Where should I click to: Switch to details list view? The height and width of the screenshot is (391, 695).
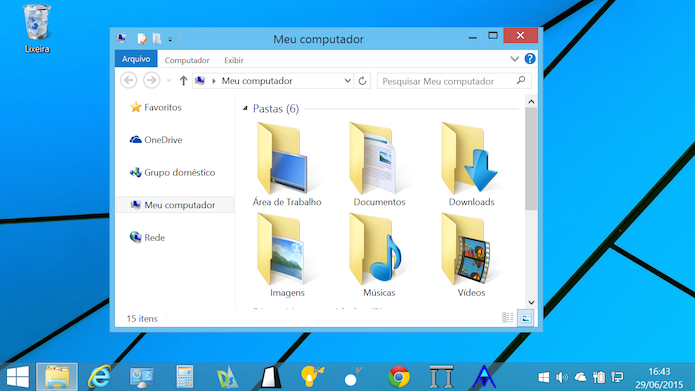coord(508,318)
